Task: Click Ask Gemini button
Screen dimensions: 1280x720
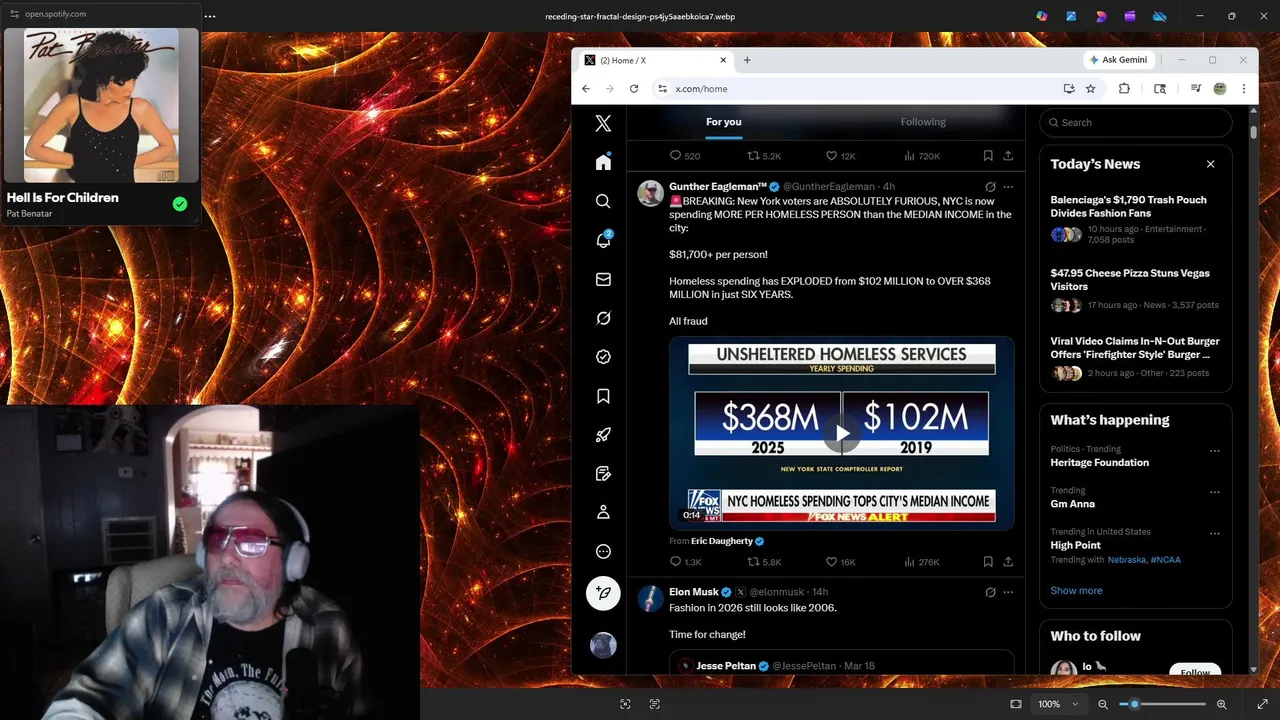Action: [1119, 60]
